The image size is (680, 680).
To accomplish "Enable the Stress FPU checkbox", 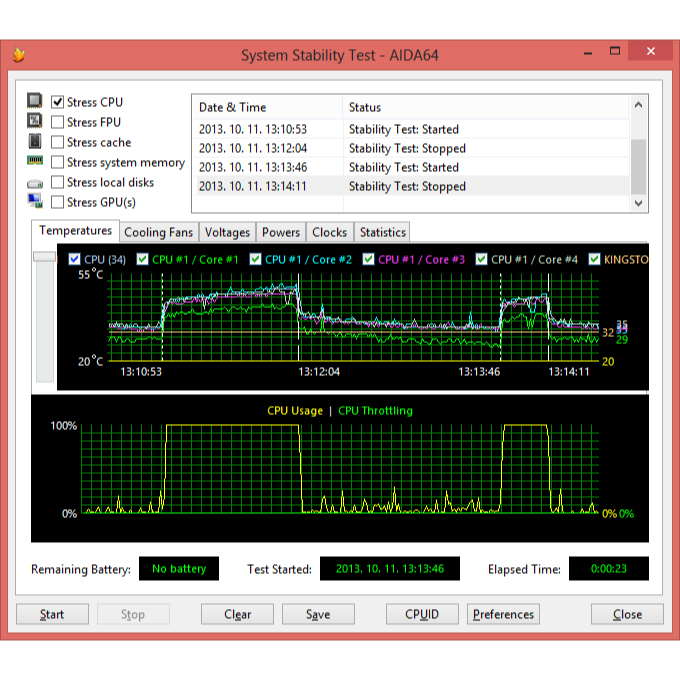I will (x=57, y=122).
